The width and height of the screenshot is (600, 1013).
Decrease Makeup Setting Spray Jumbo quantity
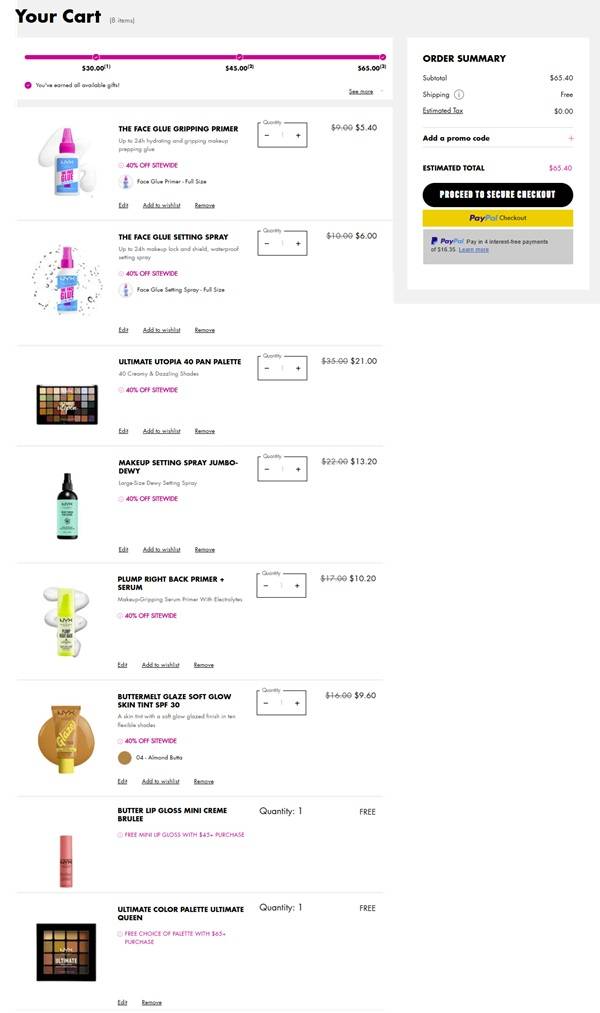[x=267, y=469]
